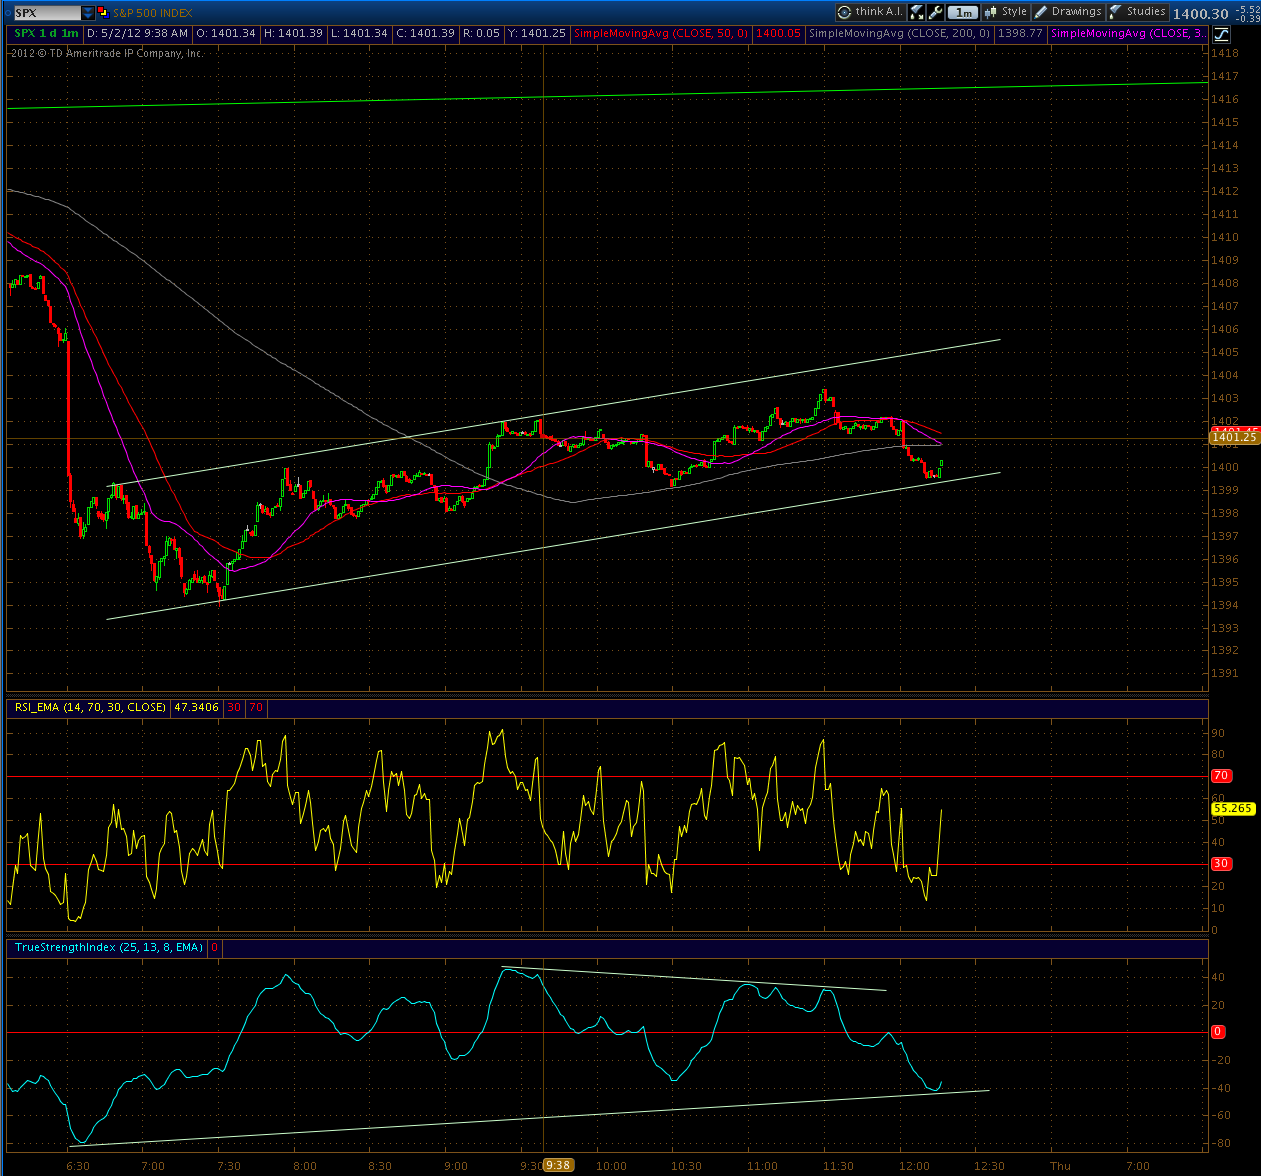This screenshot has width=1261, height=1176.
Task: Click the linked-symbol color squares icon
Action: 103,13
